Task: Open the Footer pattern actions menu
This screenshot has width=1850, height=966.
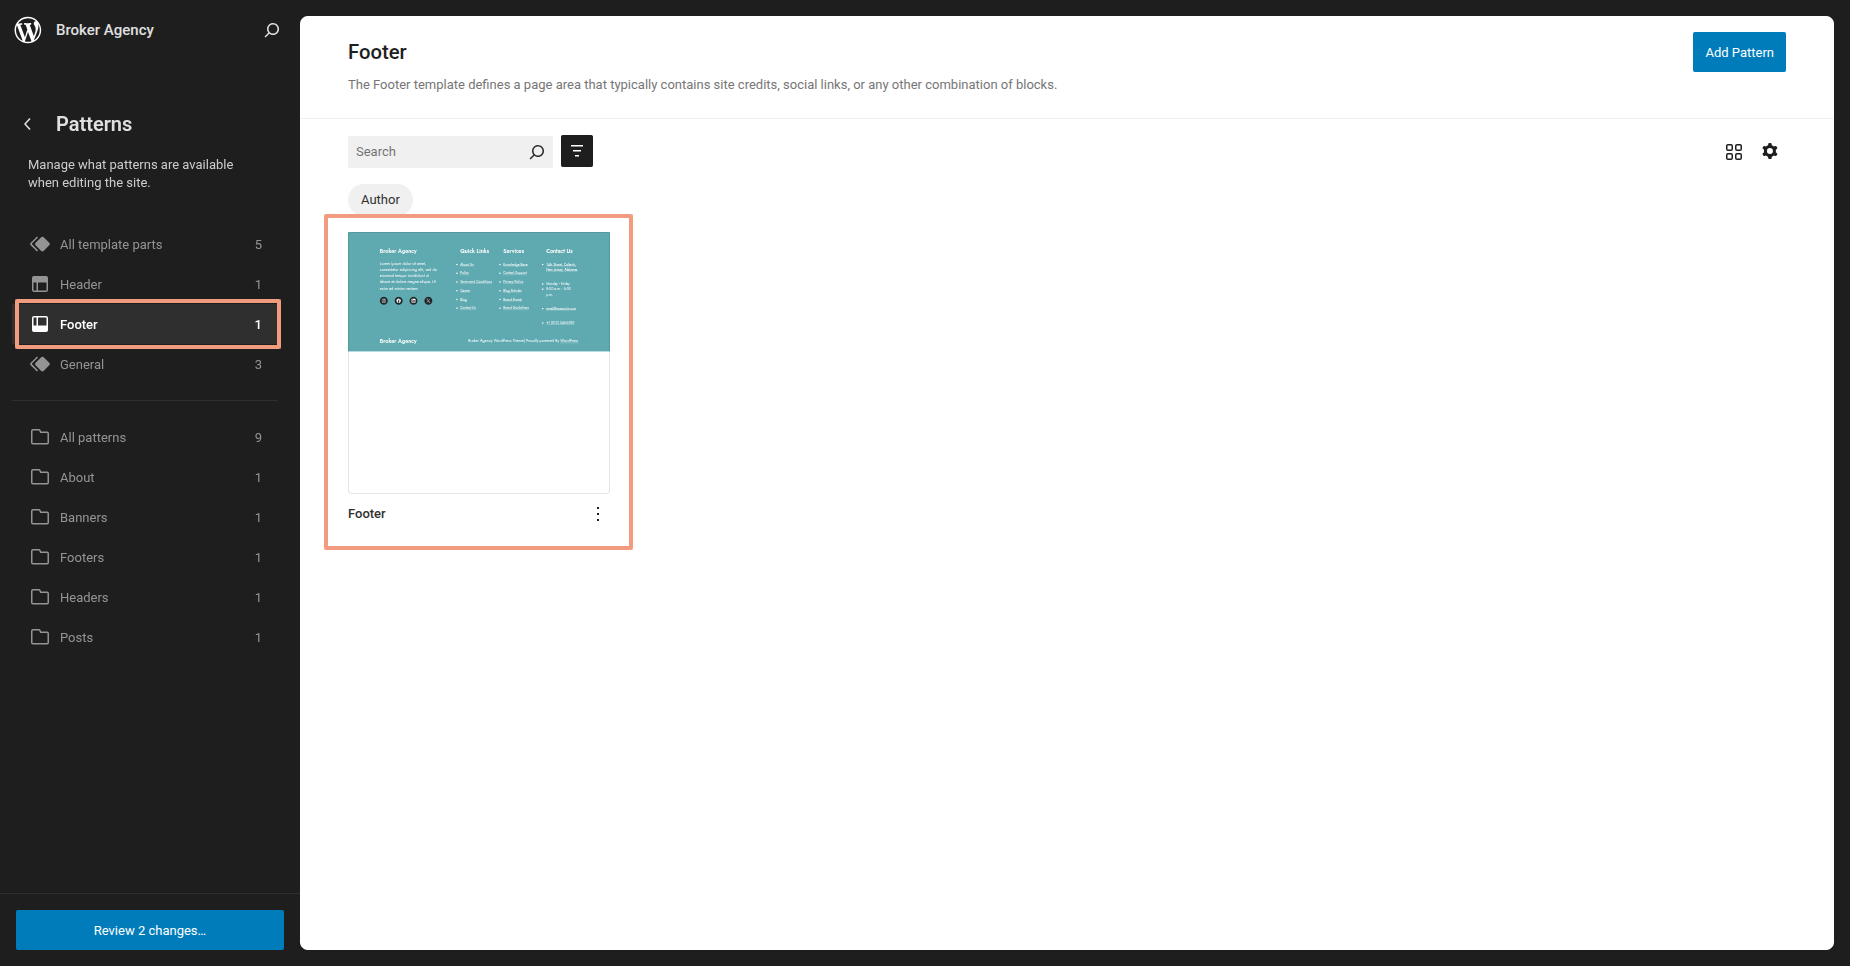Action: pyautogui.click(x=598, y=514)
